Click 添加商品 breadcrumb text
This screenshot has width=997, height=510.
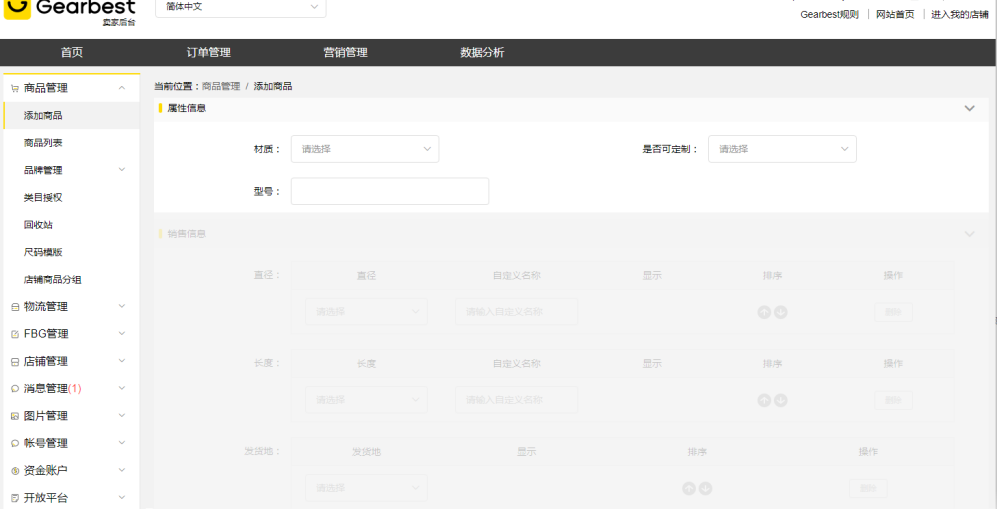tap(273, 86)
